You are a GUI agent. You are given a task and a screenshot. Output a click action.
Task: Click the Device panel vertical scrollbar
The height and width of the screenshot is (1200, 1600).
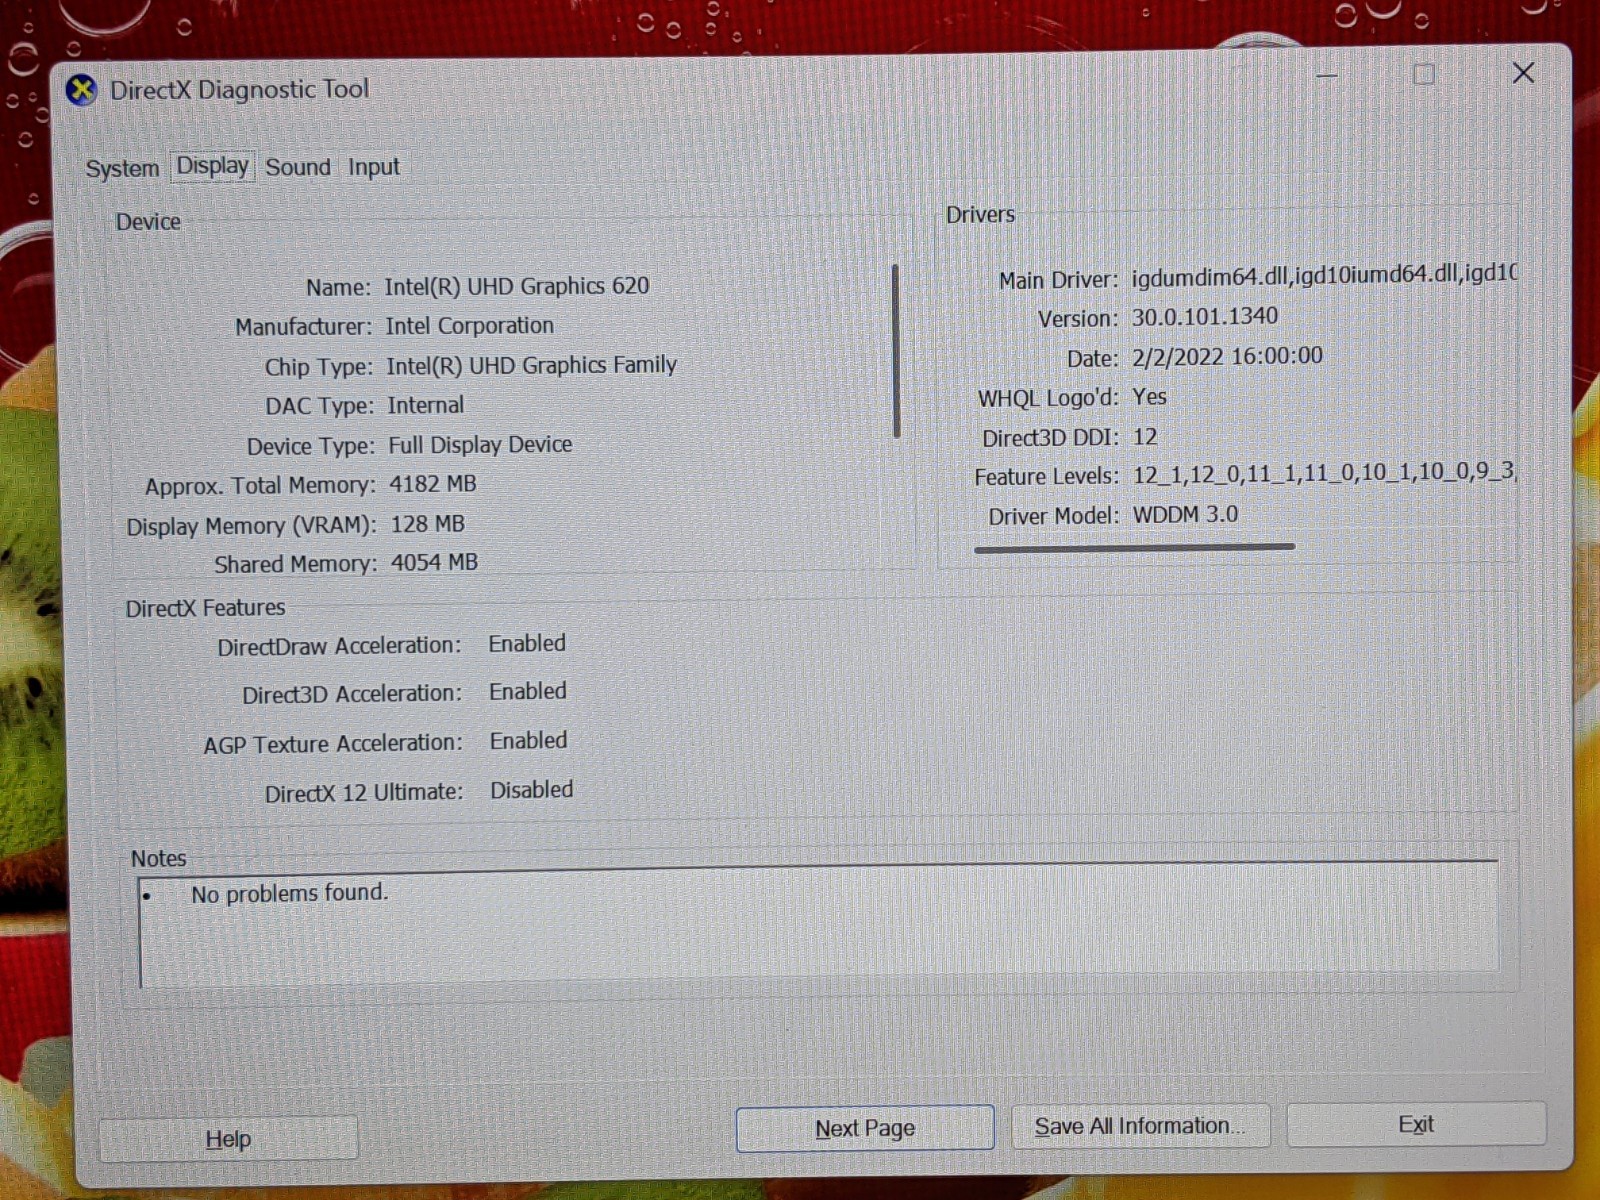pyautogui.click(x=896, y=351)
